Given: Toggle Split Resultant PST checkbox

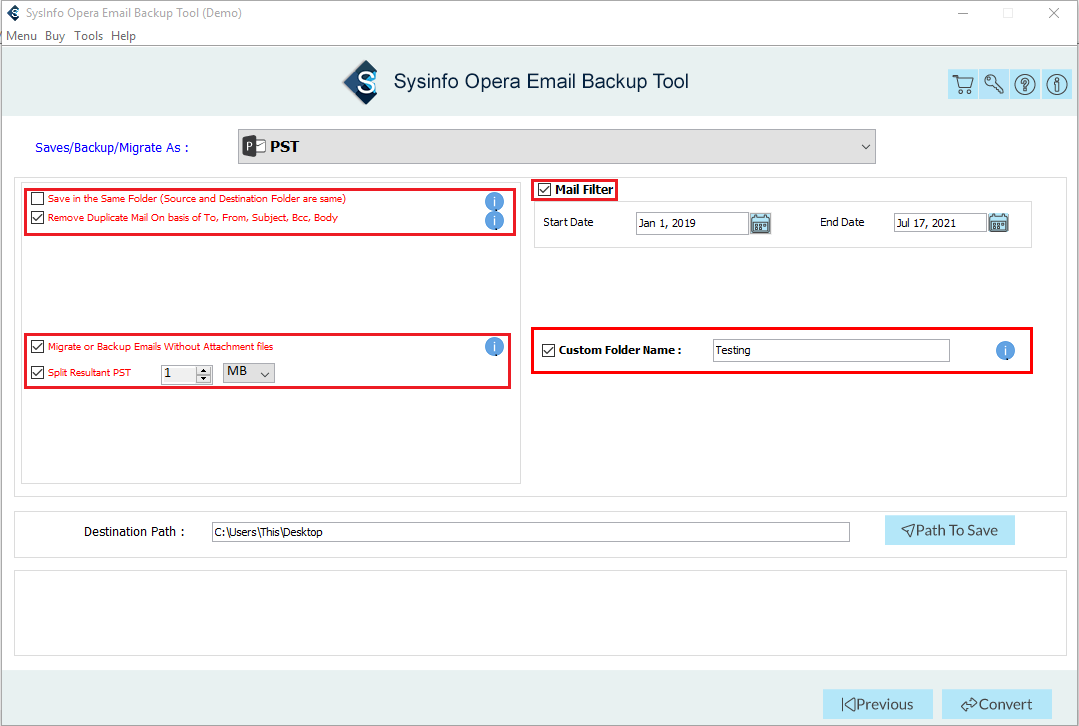Looking at the screenshot, I should pyautogui.click(x=38, y=372).
